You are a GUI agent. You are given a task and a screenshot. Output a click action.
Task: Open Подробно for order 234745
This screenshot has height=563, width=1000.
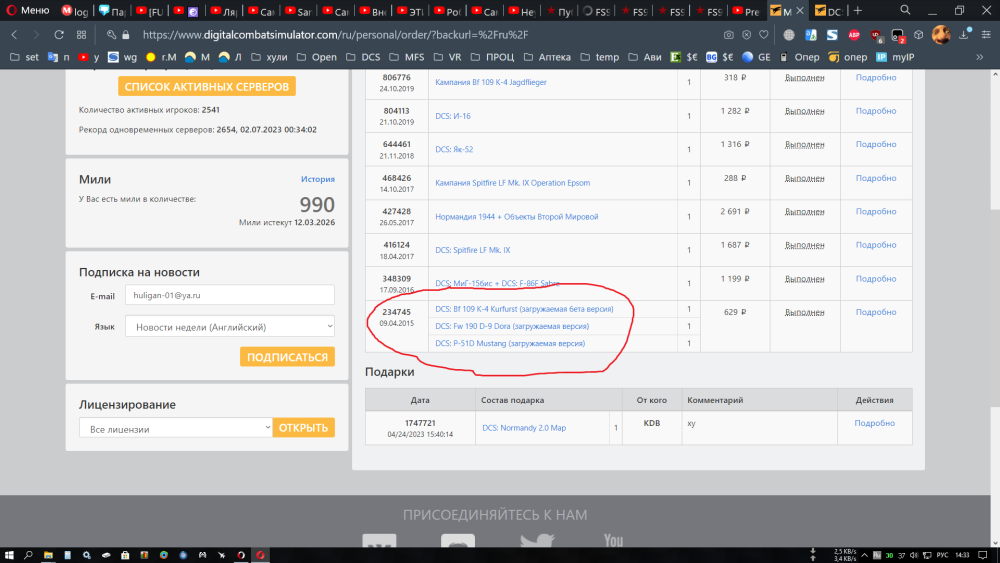876,312
